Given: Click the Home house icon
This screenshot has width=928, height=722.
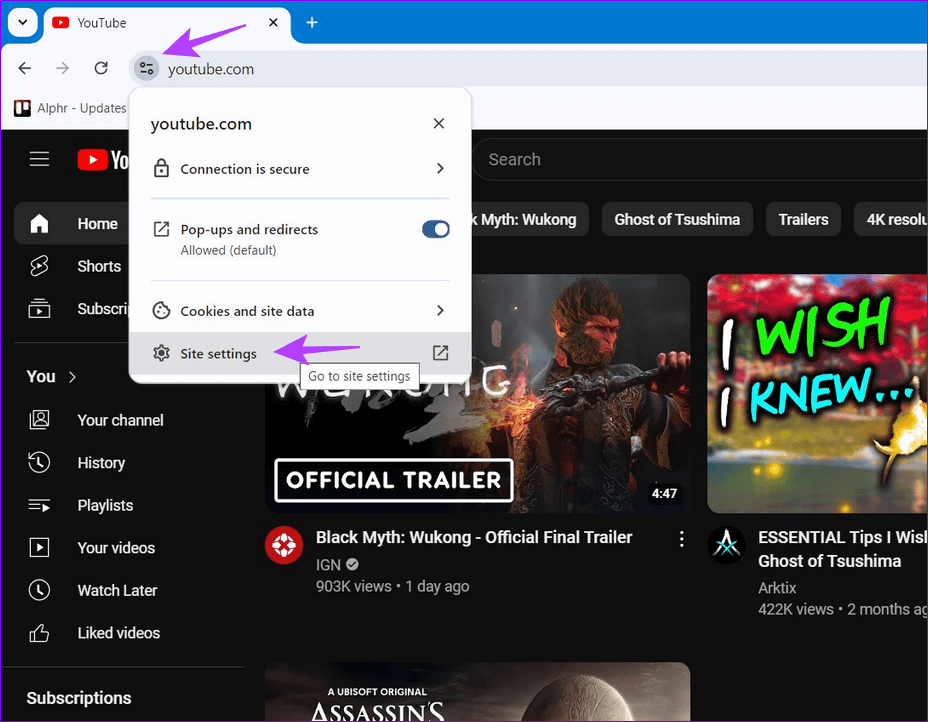Looking at the screenshot, I should (x=39, y=223).
